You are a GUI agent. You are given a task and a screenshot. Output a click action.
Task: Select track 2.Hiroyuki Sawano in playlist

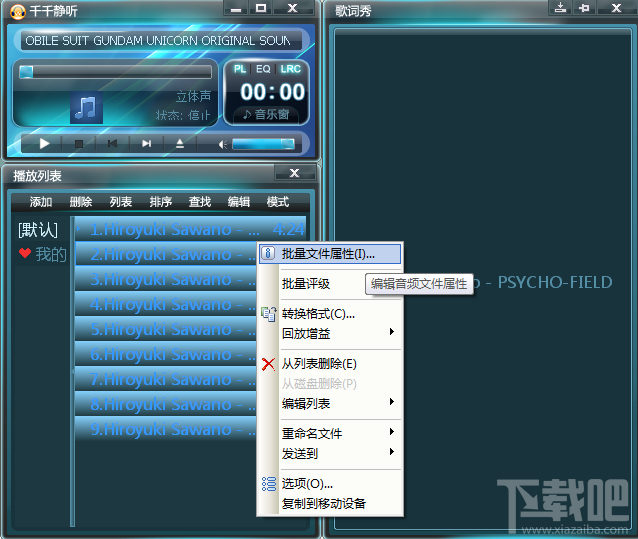pos(166,254)
